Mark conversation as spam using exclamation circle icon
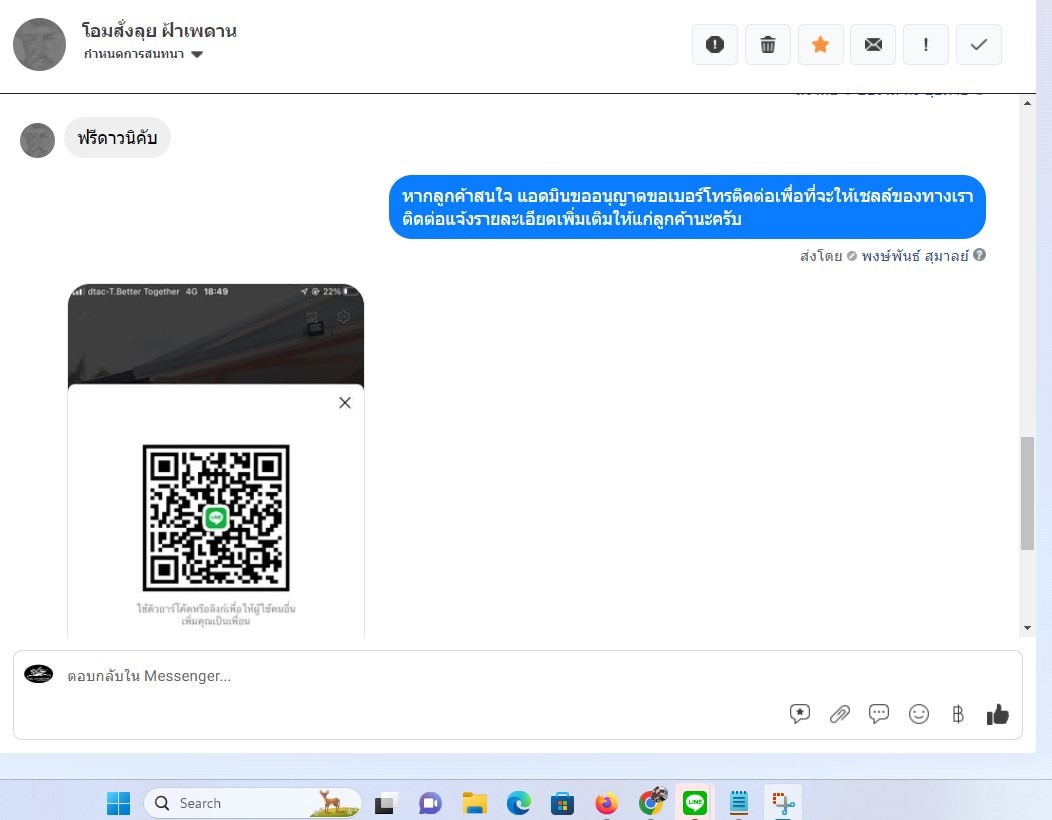Screen dimensions: 1052x820 coord(715,44)
